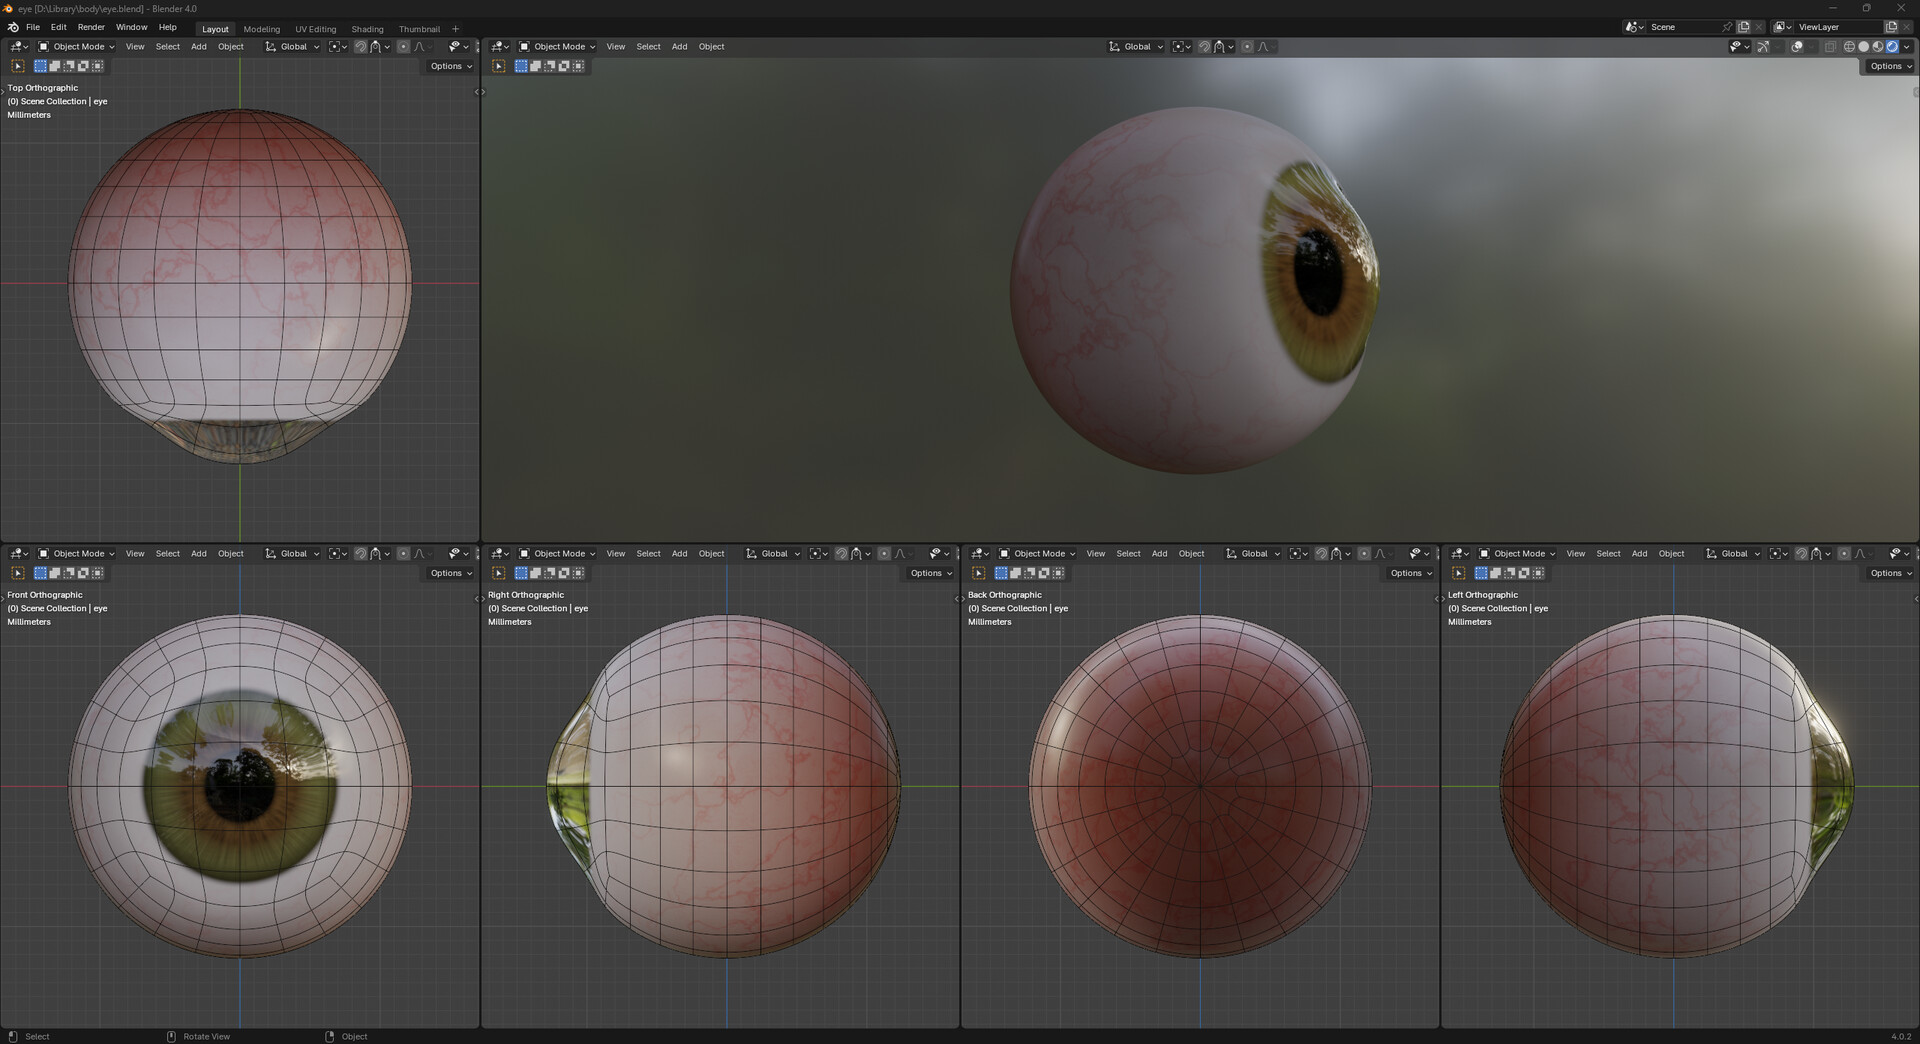Screen dimensions: 1920x1044
Task: Select the Tweak tool icon in Front view
Action: (18, 572)
